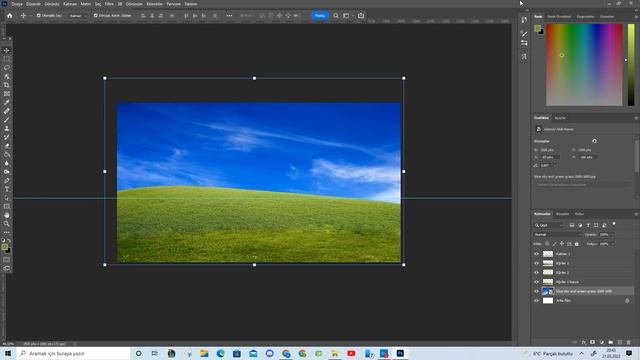The width and height of the screenshot is (640, 360).
Task: Select the Eyedropper tool
Action: [7, 102]
